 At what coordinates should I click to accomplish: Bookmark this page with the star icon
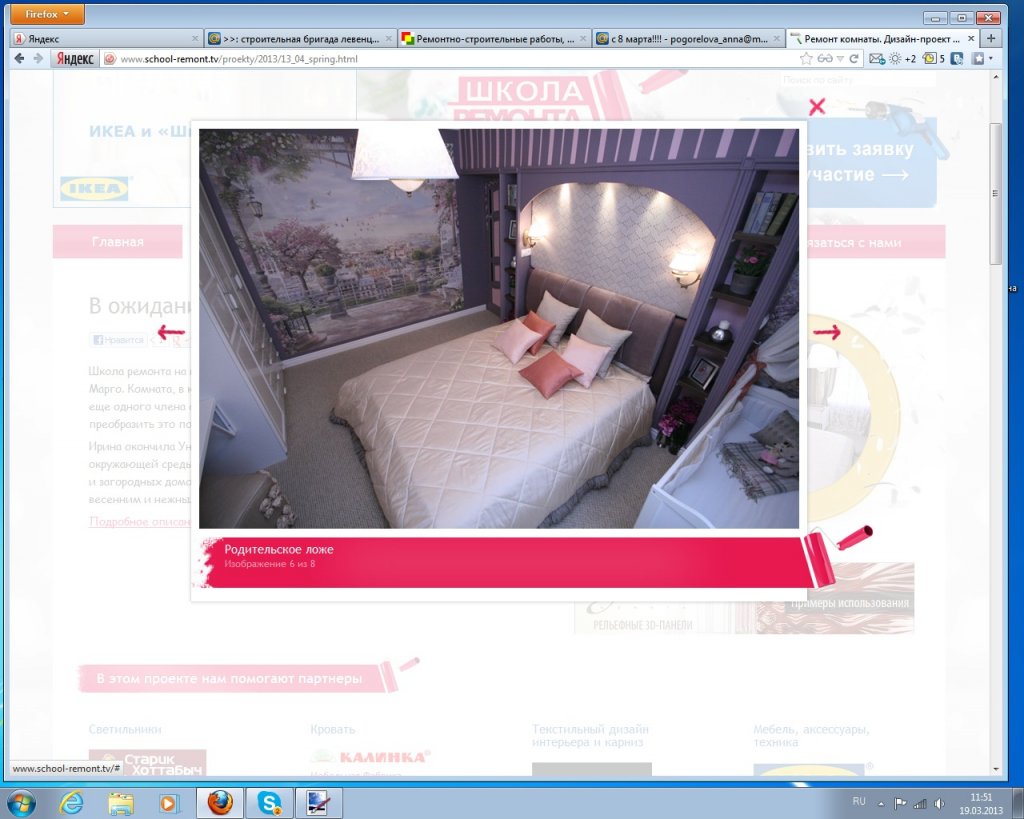coord(807,59)
